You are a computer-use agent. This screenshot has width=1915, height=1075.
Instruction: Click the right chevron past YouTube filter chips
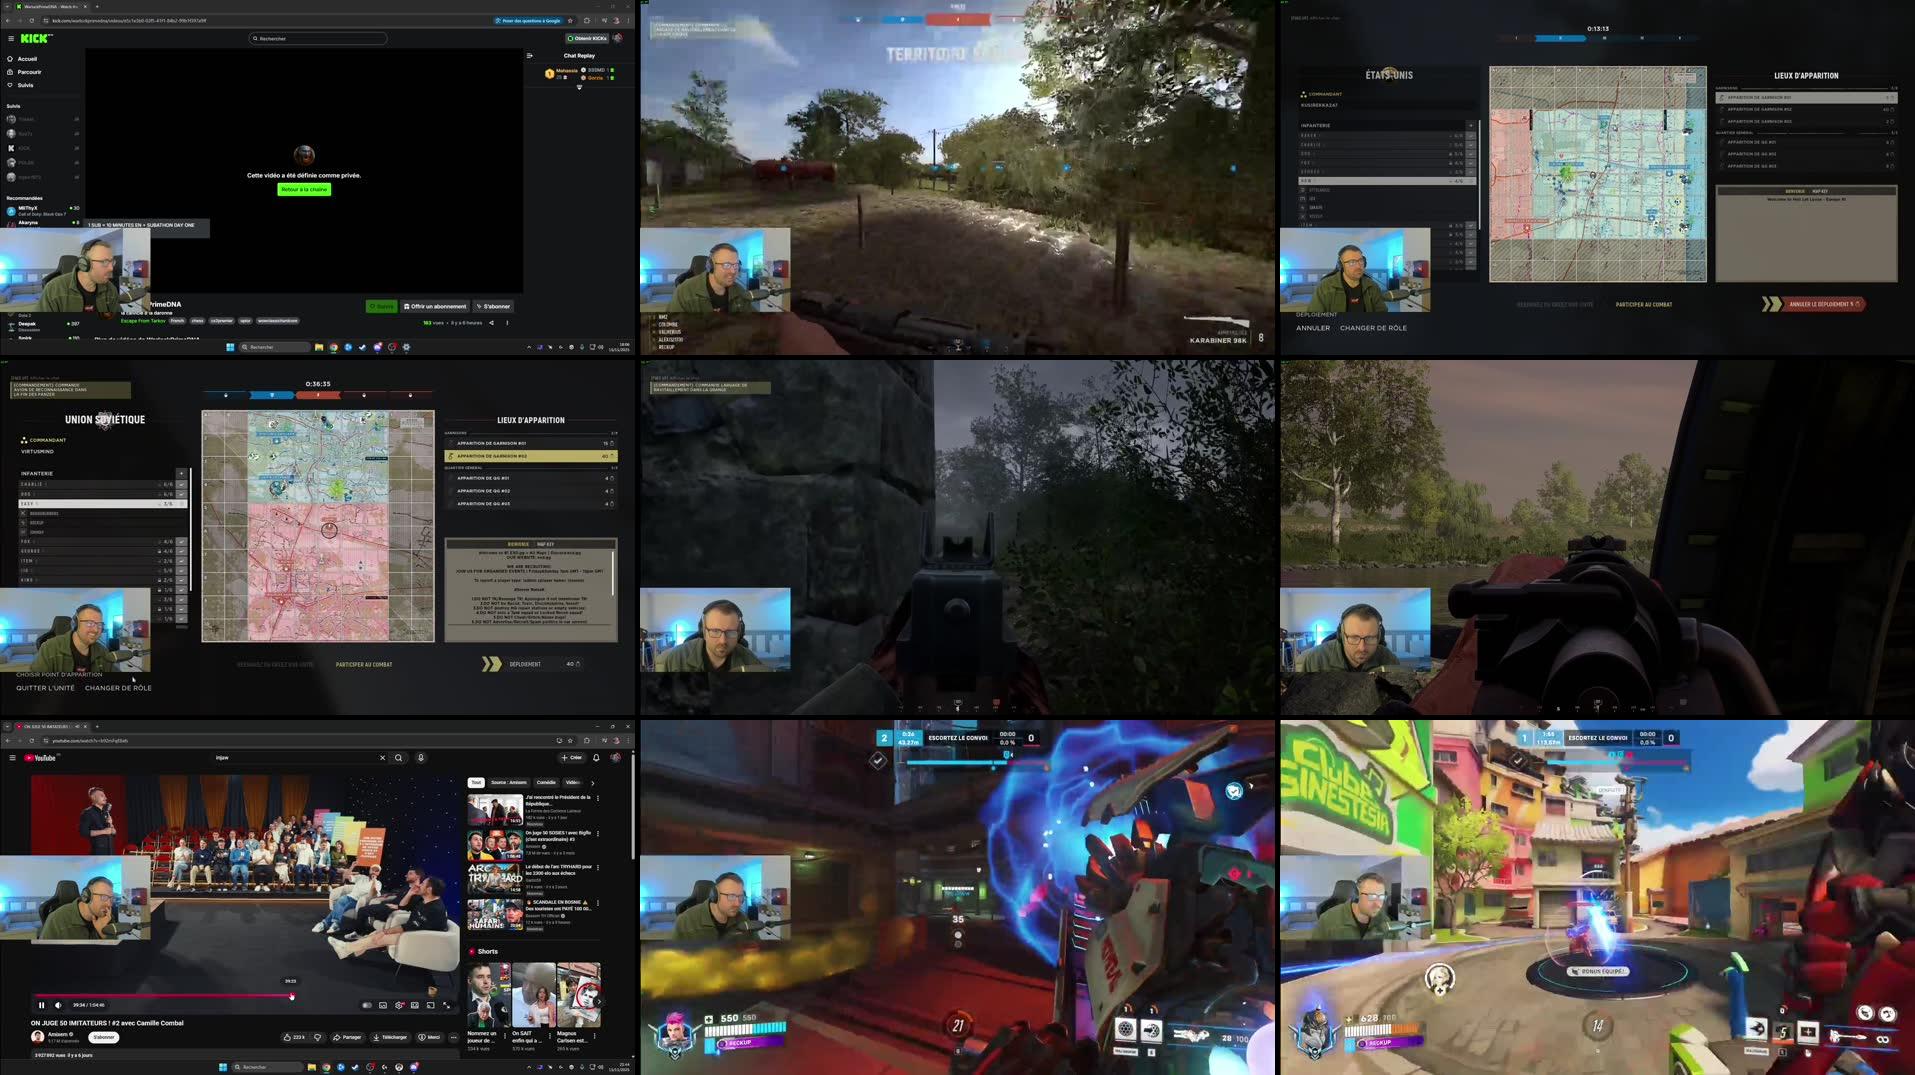[x=593, y=781]
